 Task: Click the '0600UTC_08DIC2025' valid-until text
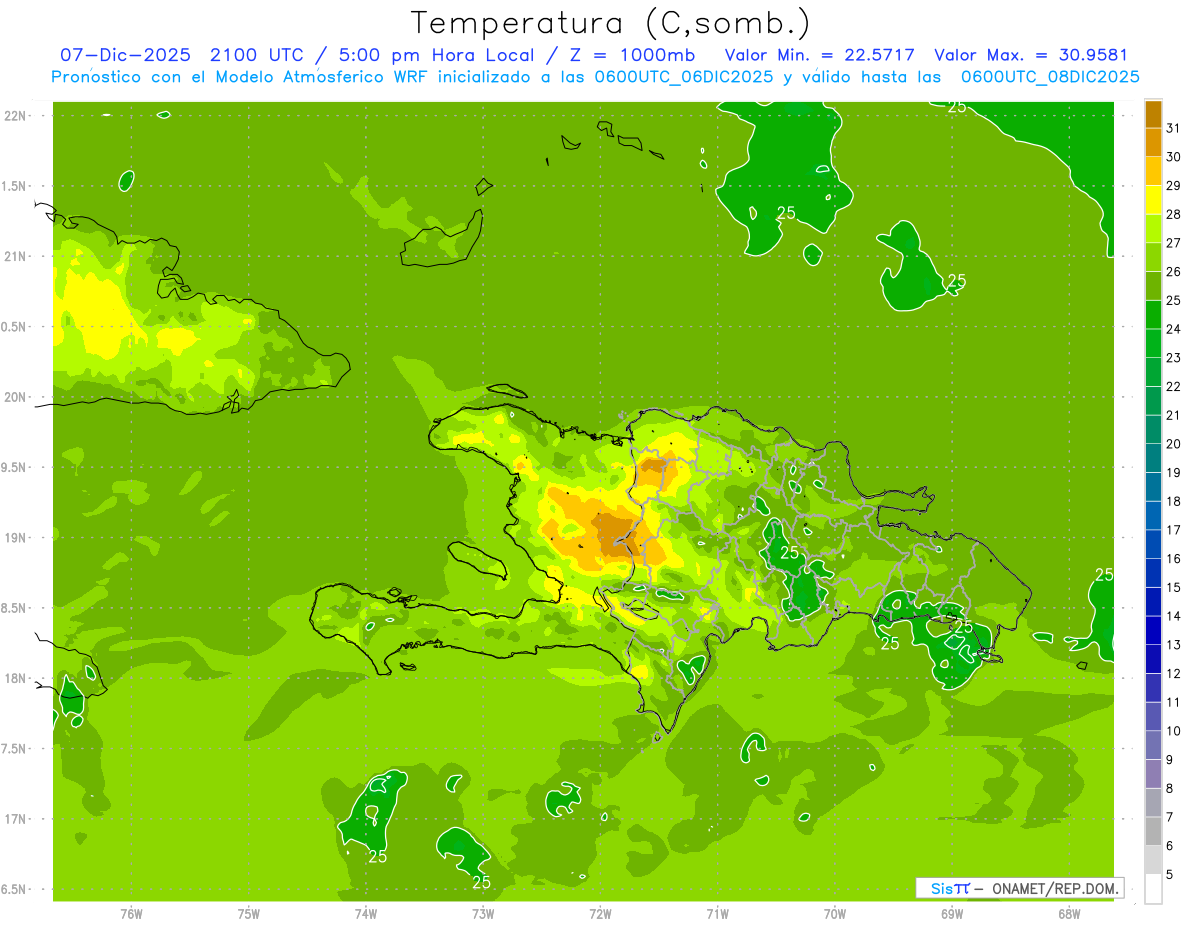pyautogui.click(x=1050, y=77)
